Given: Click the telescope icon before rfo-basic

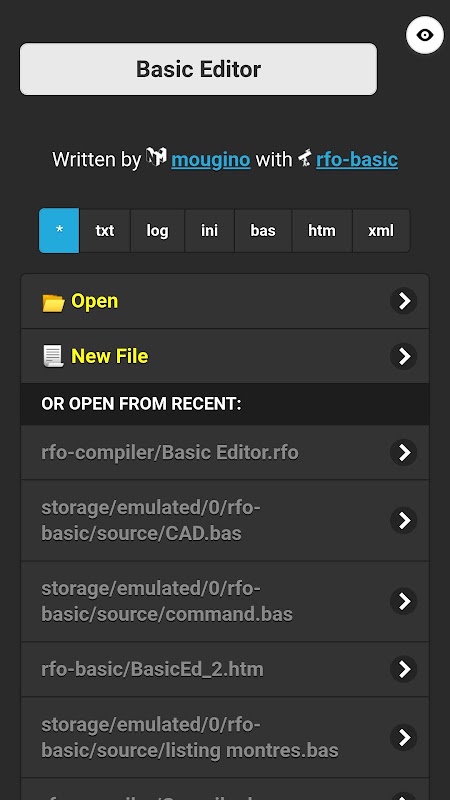Looking at the screenshot, I should (305, 158).
